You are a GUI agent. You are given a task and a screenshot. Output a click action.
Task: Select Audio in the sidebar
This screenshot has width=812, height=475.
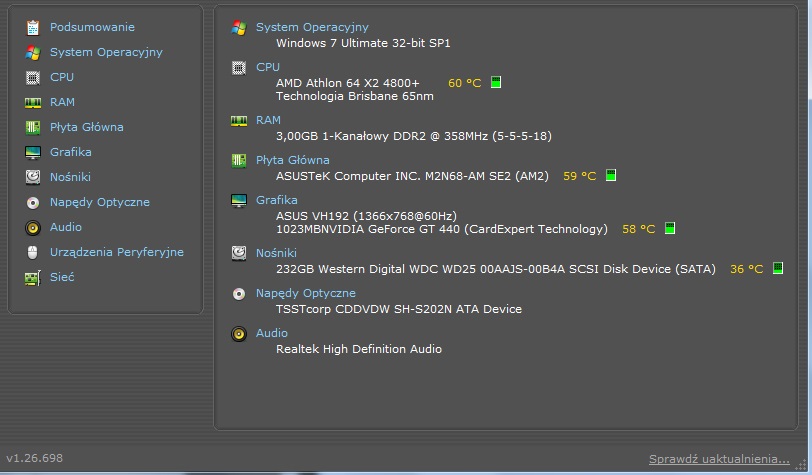point(66,227)
